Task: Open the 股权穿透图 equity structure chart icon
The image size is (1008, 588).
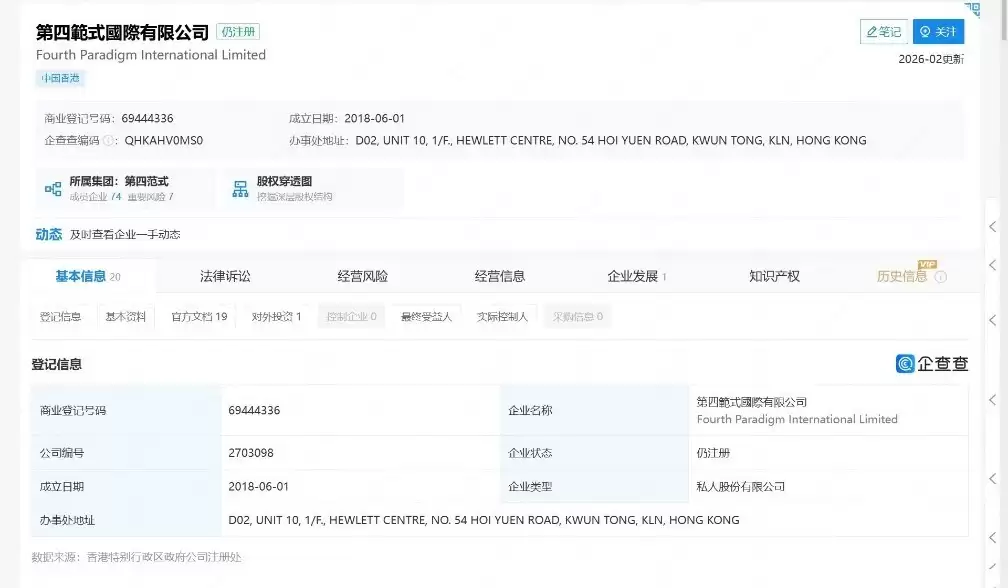Action: 240,187
